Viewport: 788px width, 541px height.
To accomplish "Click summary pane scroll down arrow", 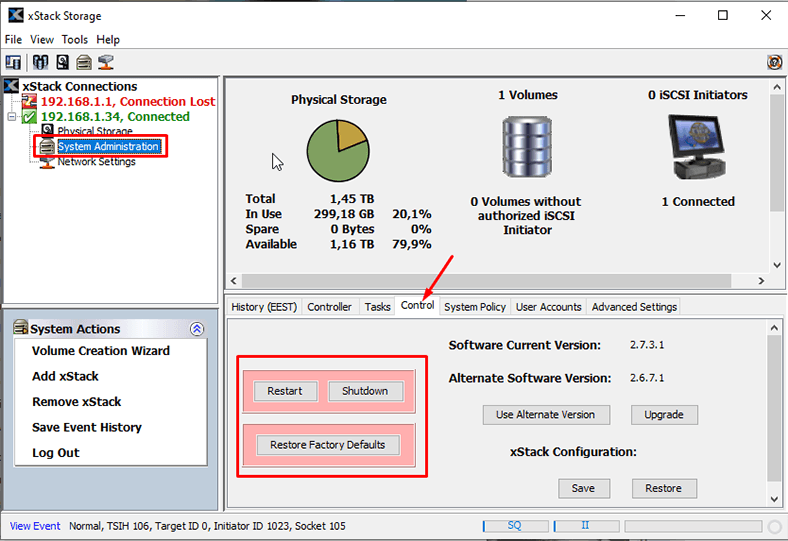I will (777, 265).
